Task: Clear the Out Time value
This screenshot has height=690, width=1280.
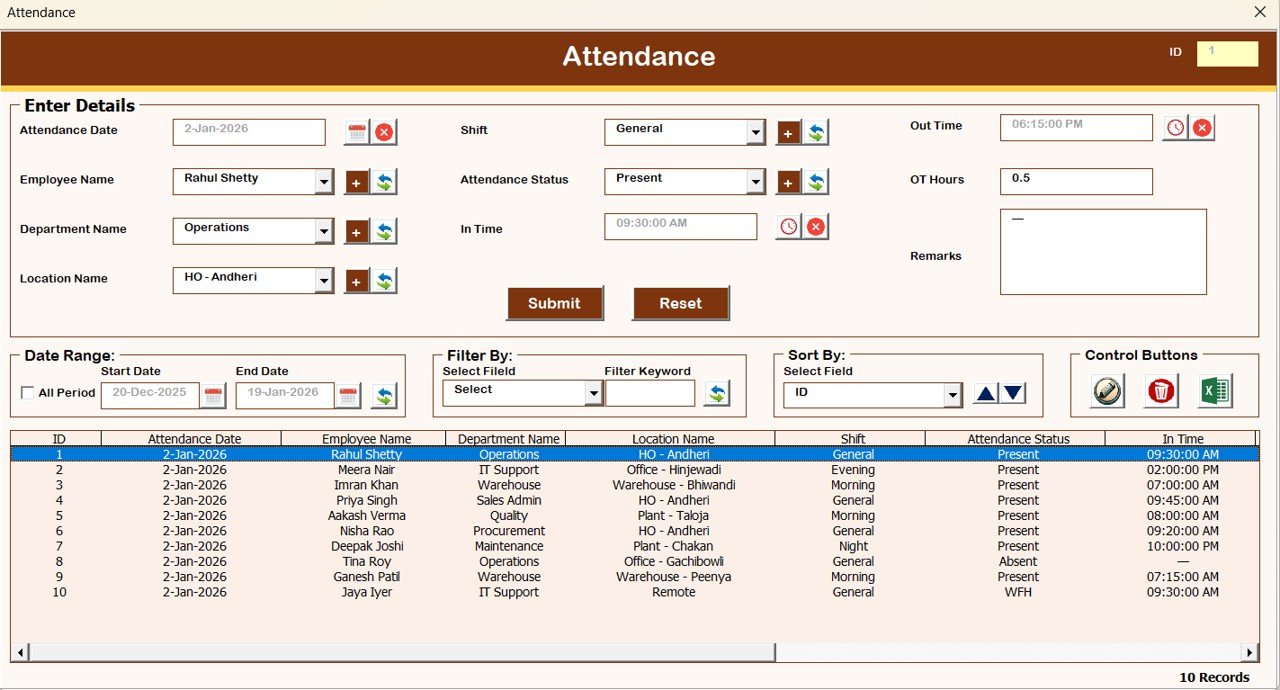Action: click(1202, 127)
